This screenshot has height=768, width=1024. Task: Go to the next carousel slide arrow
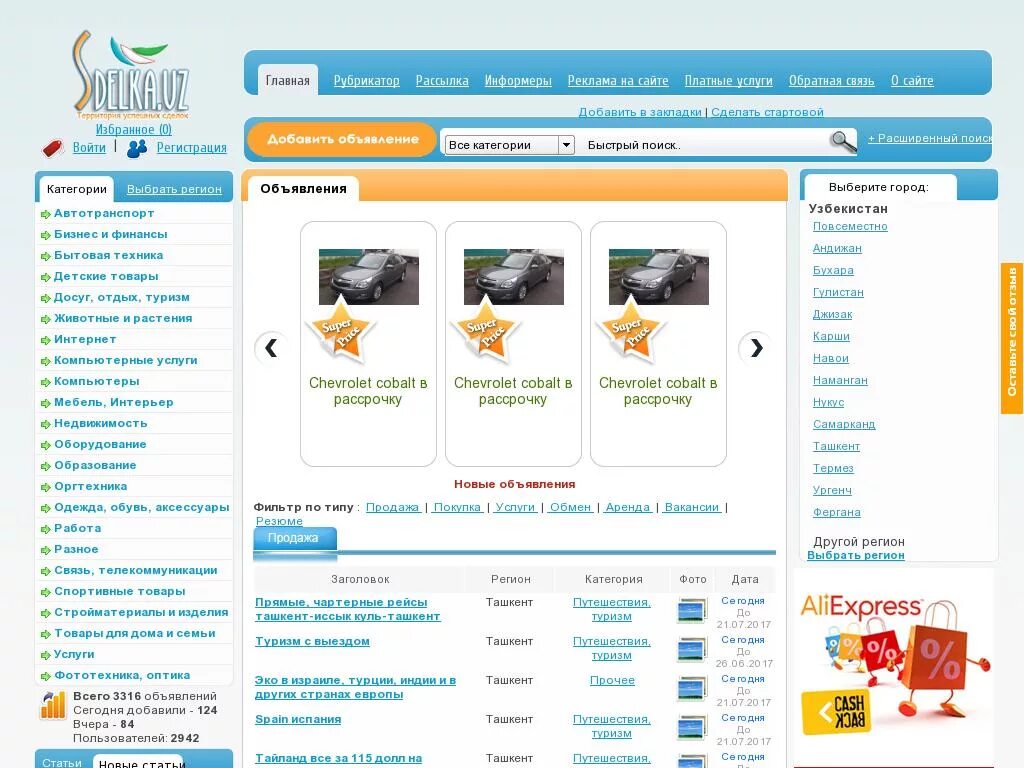click(x=756, y=348)
